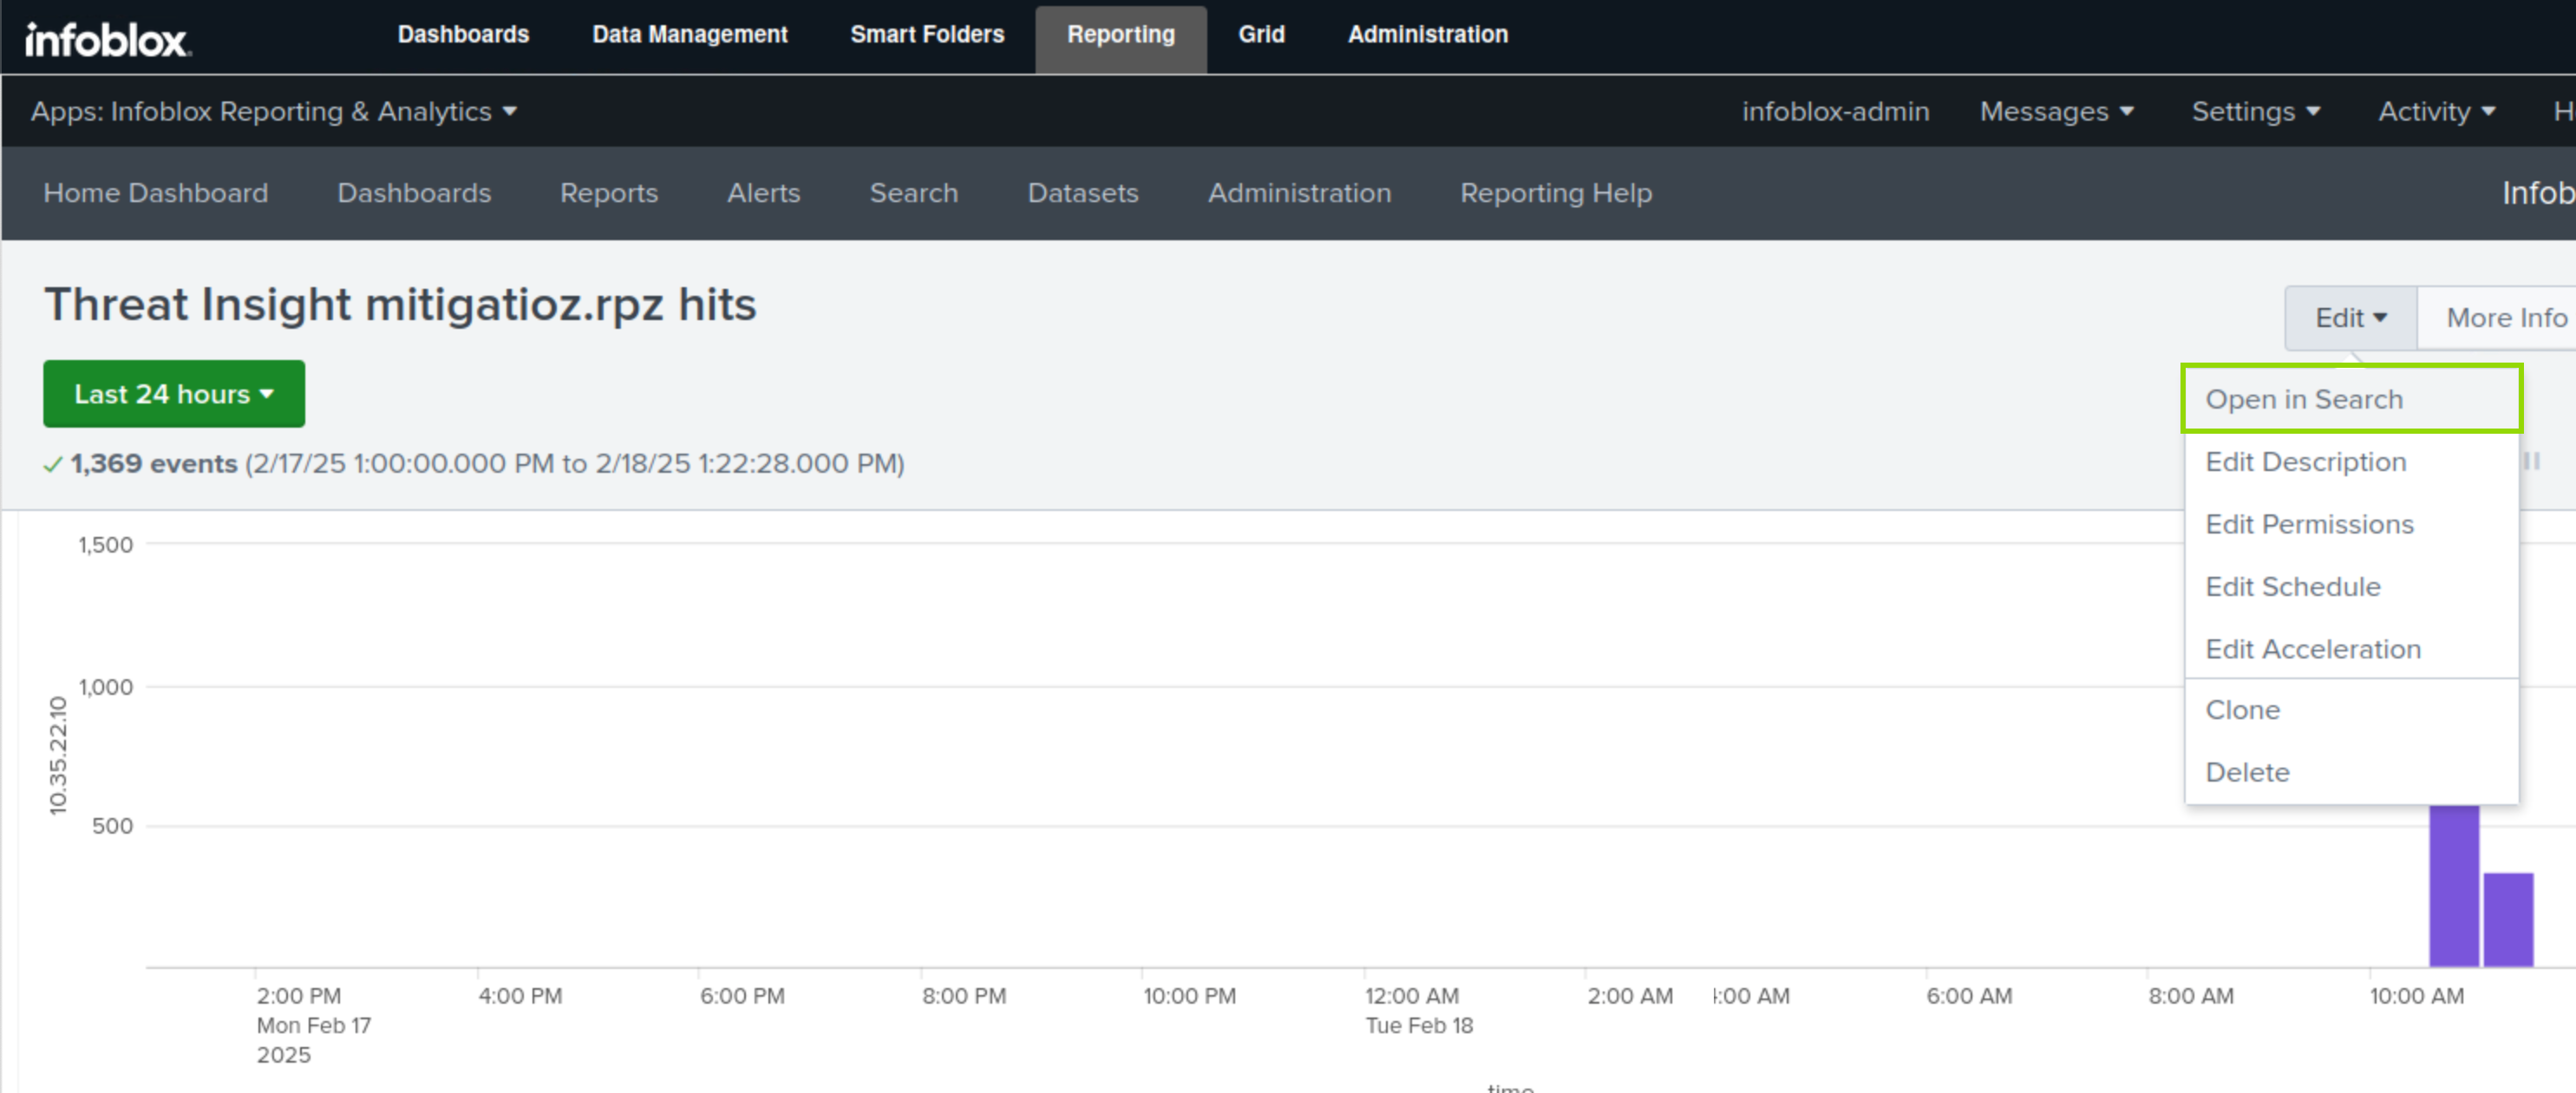Toggle the Edit dropdown button
Viewport: 2576px width, 1093px height.
click(2350, 318)
